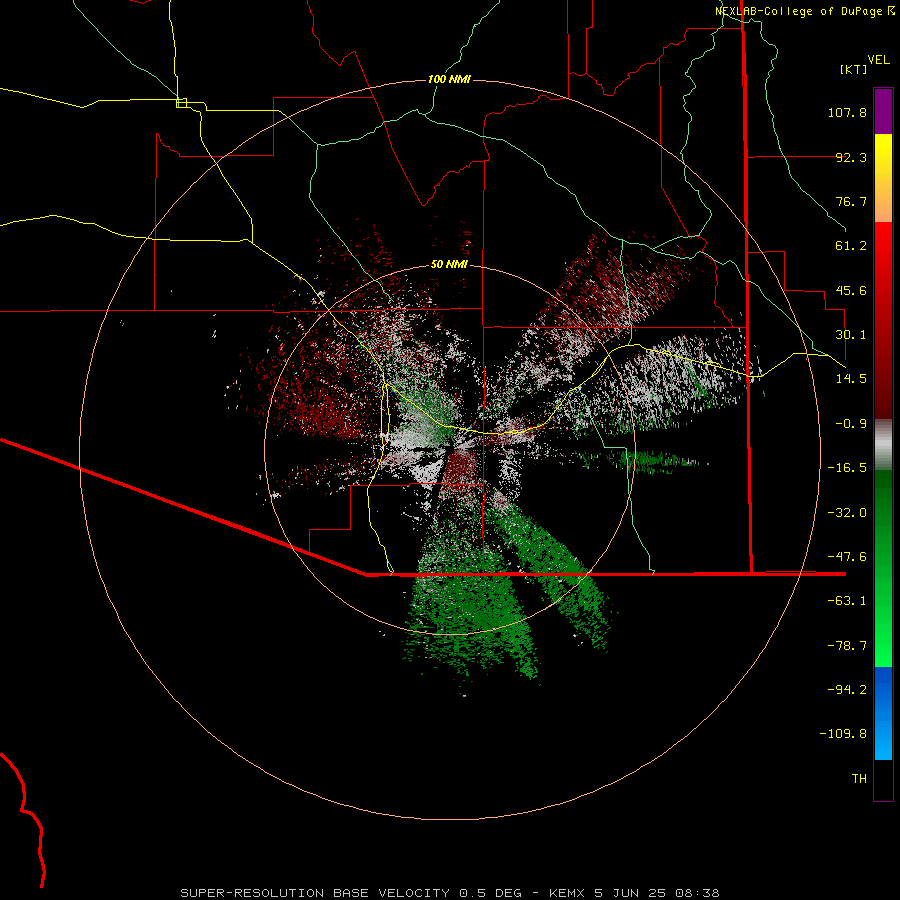Click the 50 NMI range ring label
The image size is (900, 900).
[449, 264]
